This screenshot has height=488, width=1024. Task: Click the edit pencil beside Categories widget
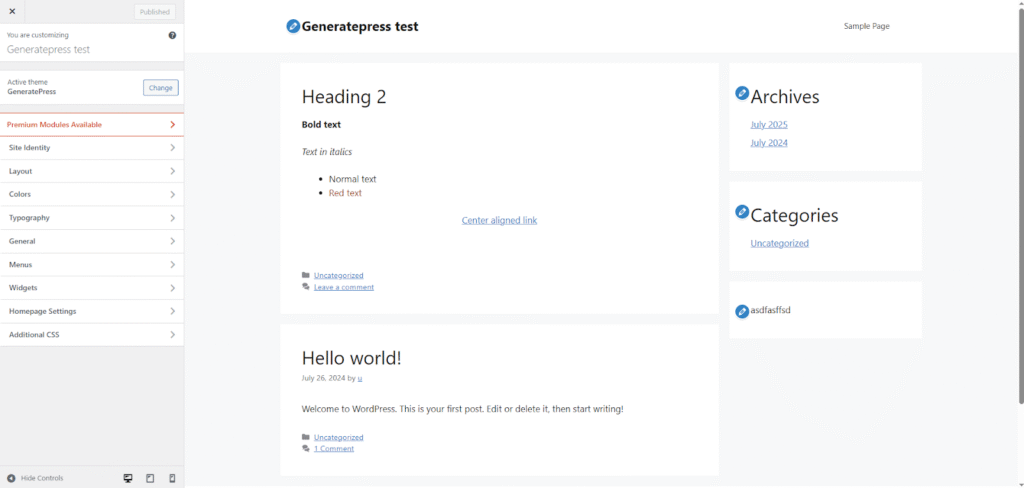pos(742,212)
